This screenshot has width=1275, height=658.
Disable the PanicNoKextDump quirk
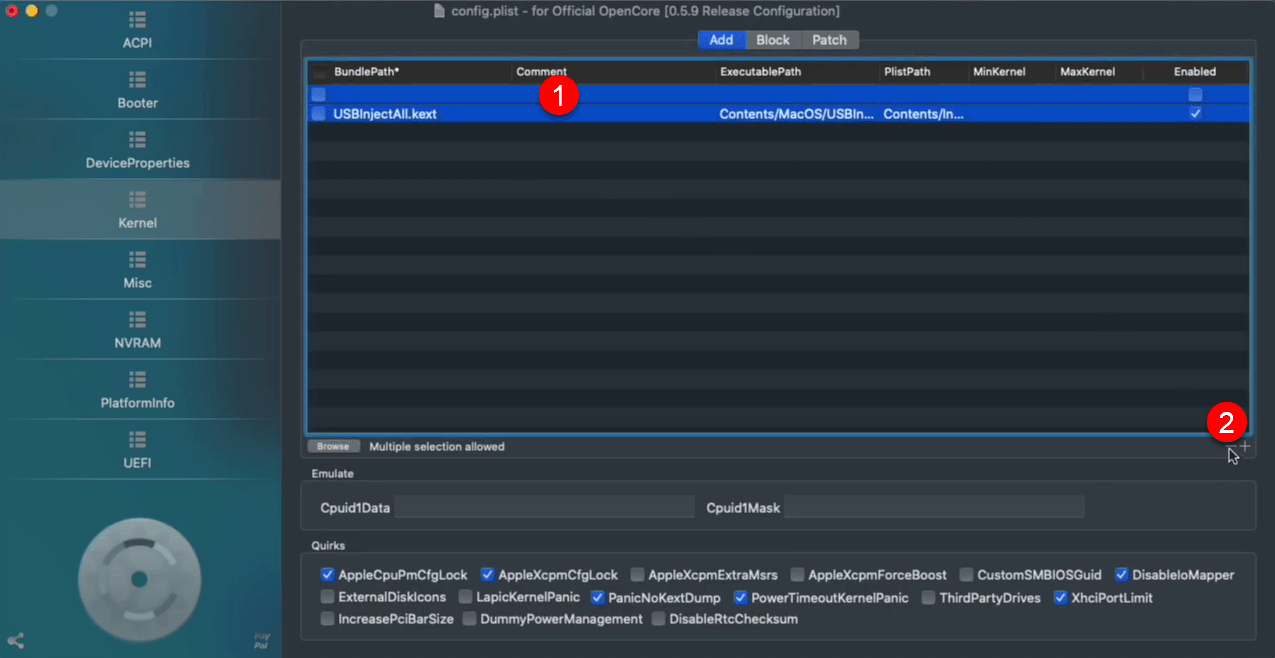point(598,597)
